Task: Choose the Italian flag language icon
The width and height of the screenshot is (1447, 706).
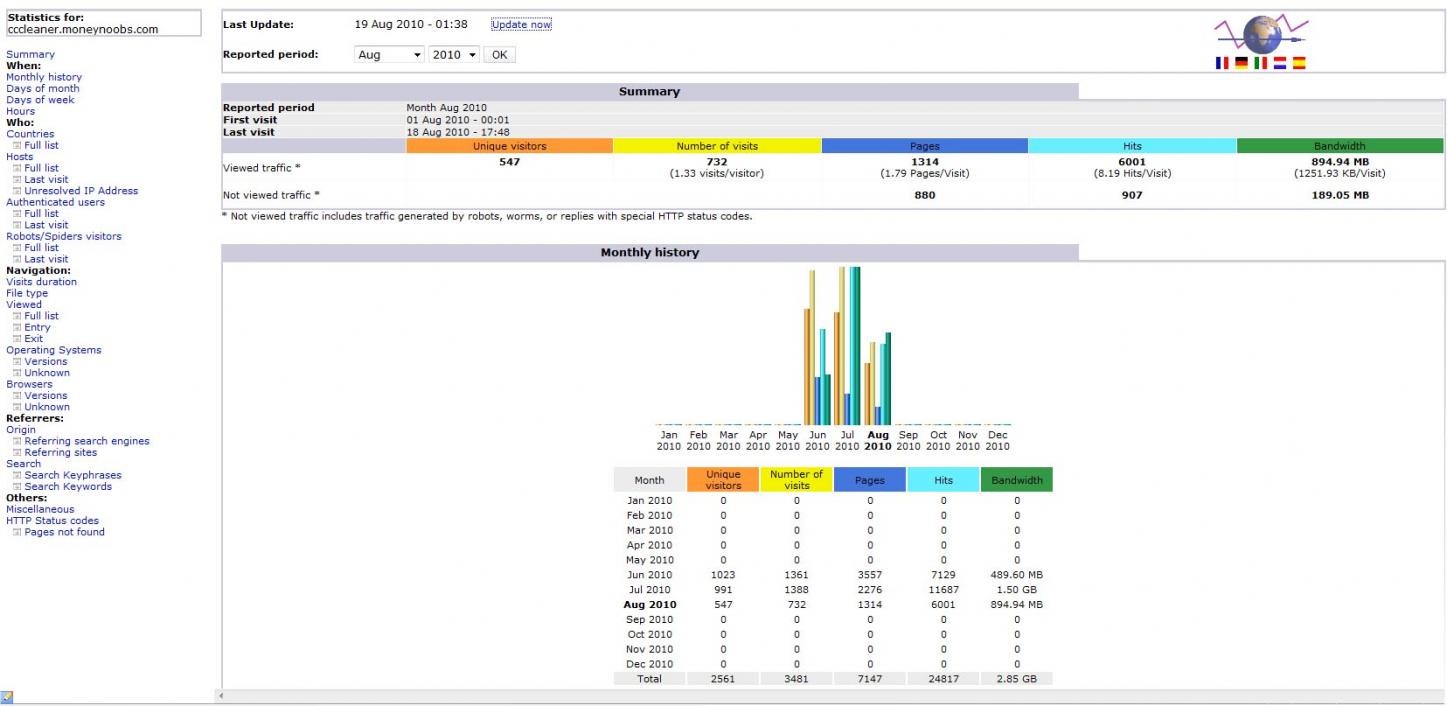Action: 1260,63
